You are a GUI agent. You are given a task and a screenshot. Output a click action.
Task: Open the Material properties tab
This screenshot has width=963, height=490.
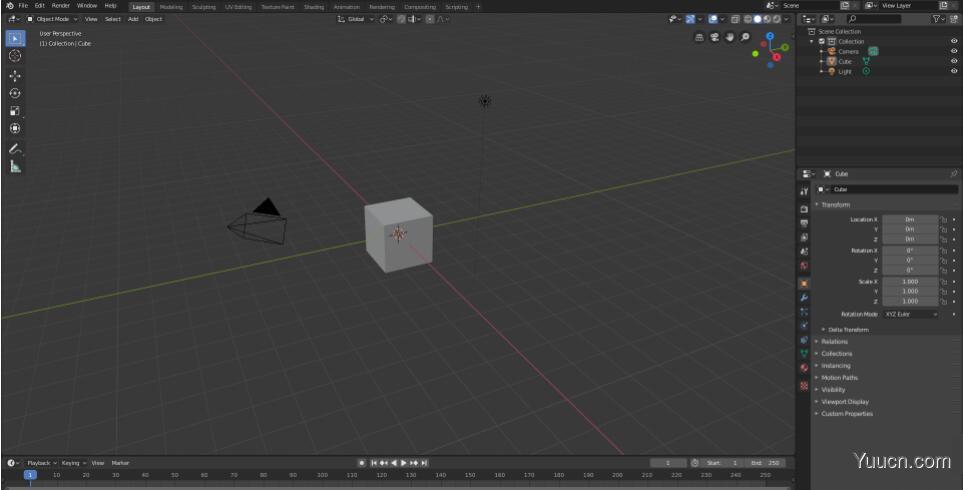click(x=804, y=368)
